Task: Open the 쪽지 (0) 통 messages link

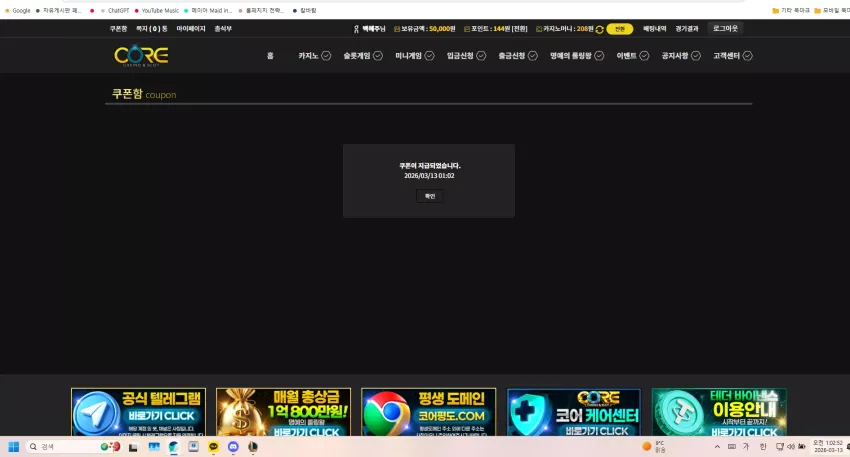Action: (x=151, y=29)
